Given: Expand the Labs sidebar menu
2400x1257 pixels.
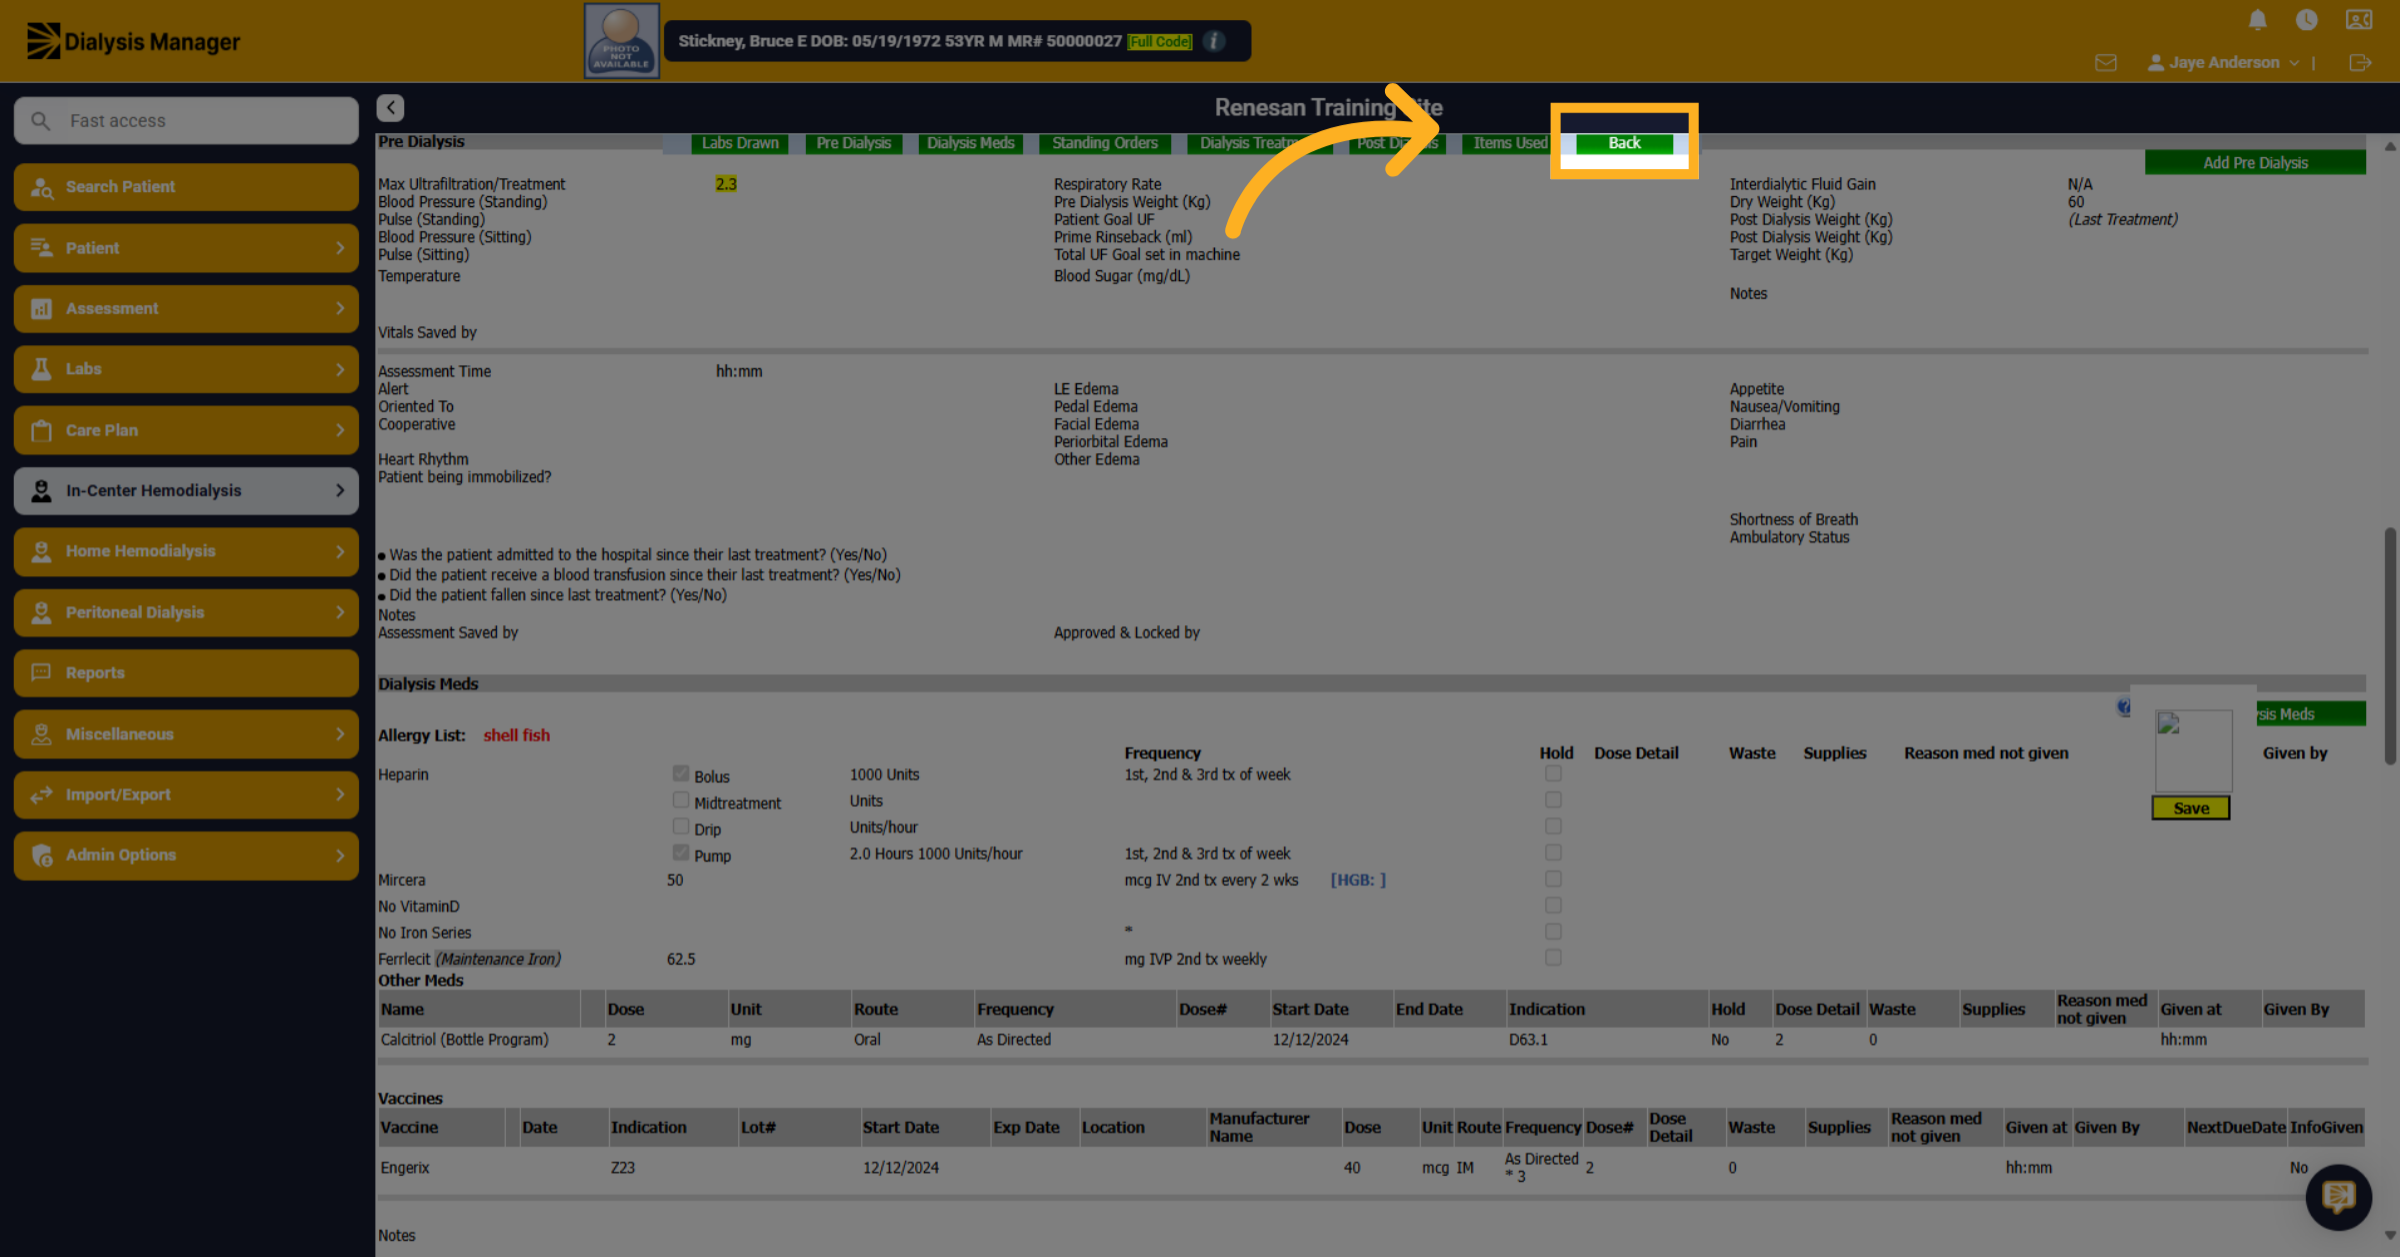Looking at the screenshot, I should [x=186, y=369].
